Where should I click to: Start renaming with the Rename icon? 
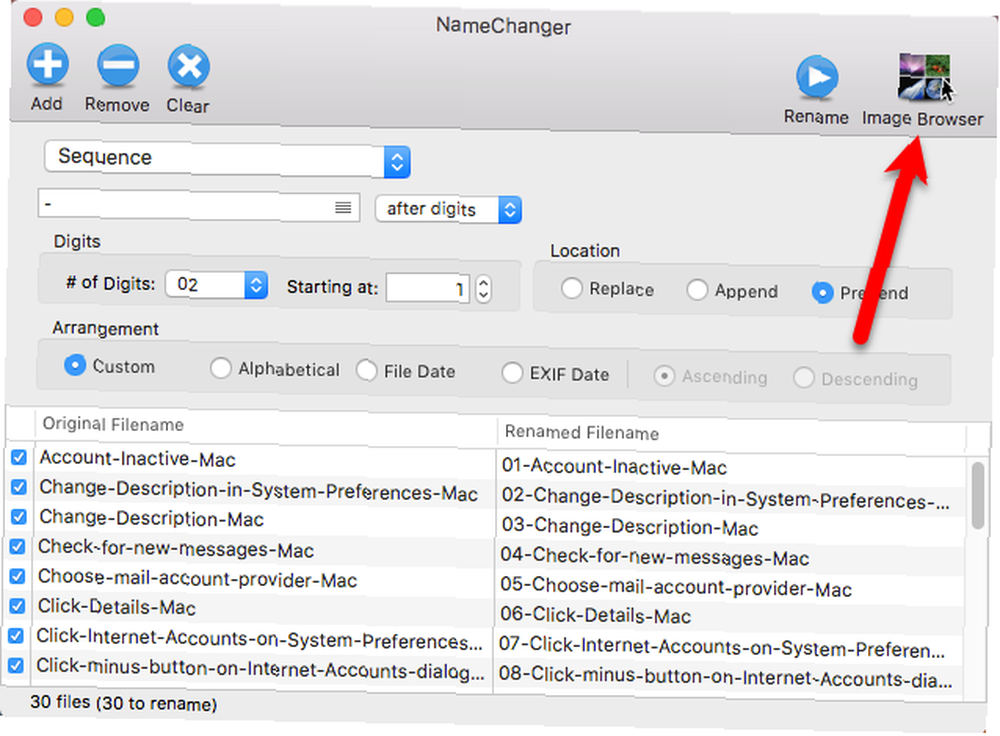coord(817,77)
